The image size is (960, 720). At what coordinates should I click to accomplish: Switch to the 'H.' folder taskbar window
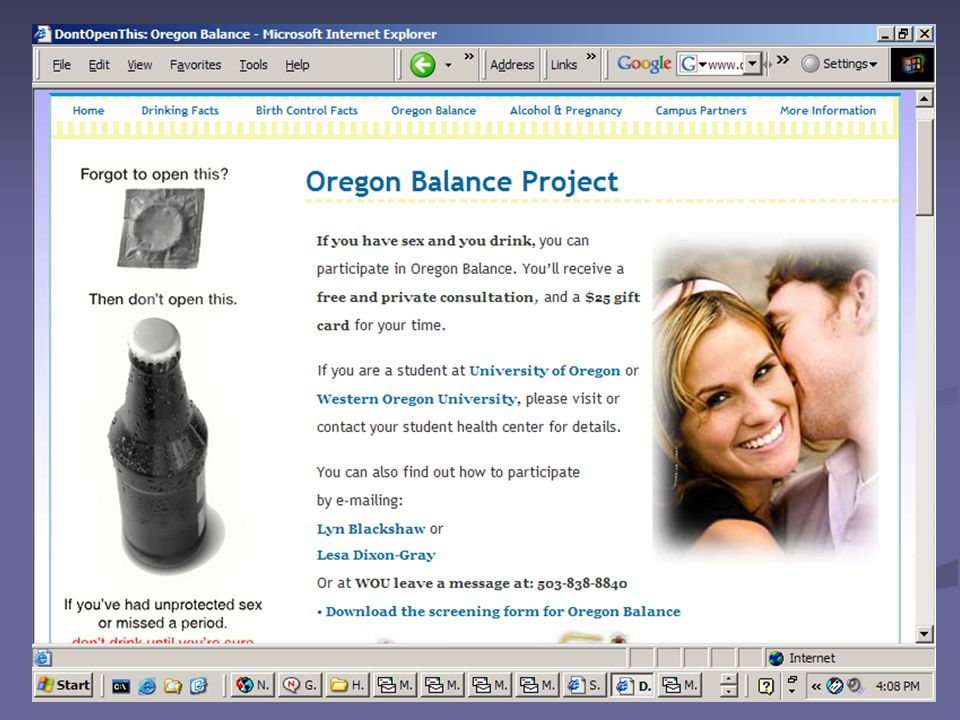[347, 685]
